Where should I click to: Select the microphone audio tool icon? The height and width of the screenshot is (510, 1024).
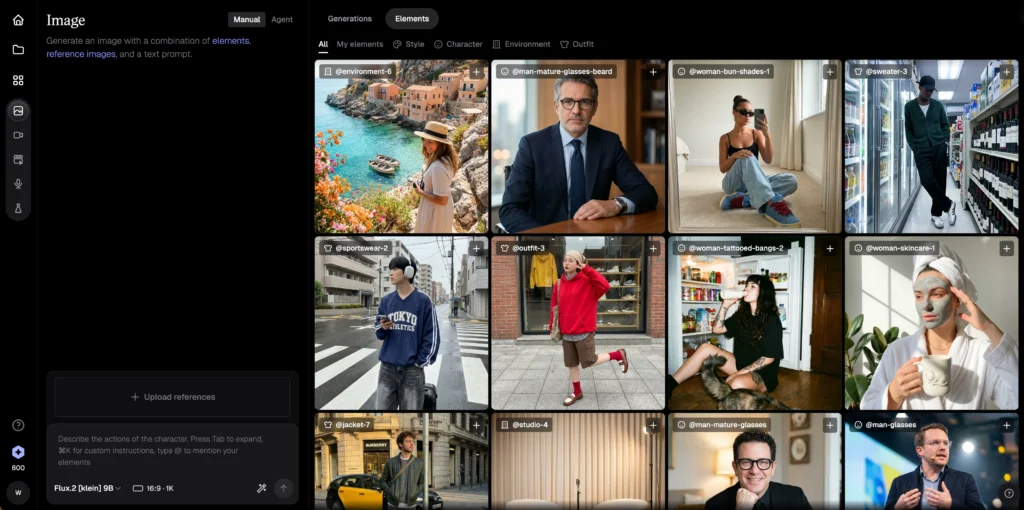[18, 184]
